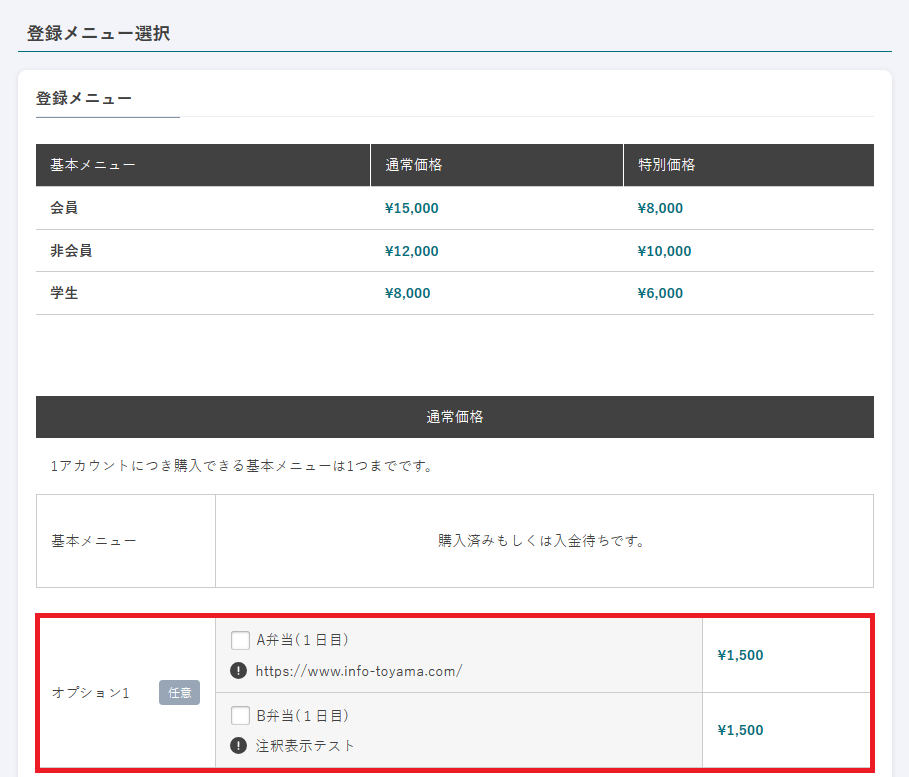Viewport: 909px width, 777px height.
Task: Click the ¥1,500 price for A弁当
Action: click(740, 655)
